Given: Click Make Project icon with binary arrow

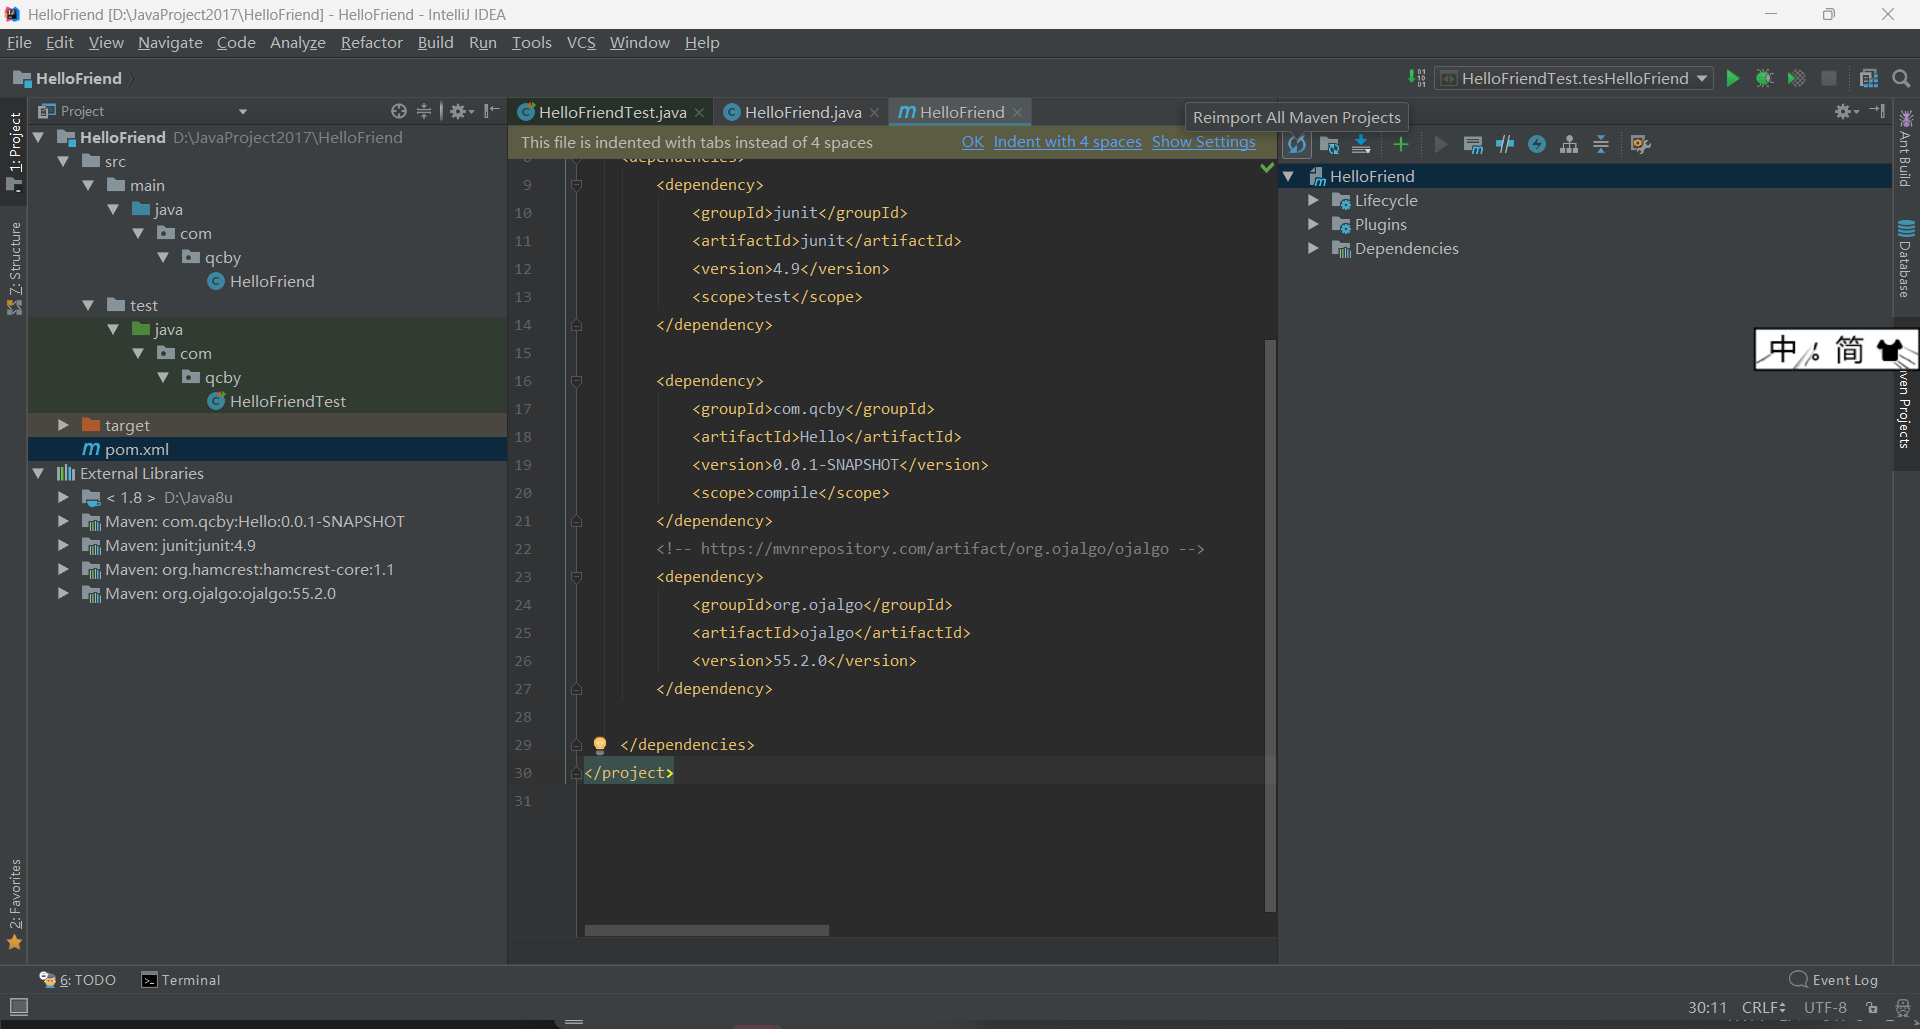Looking at the screenshot, I should (1417, 78).
